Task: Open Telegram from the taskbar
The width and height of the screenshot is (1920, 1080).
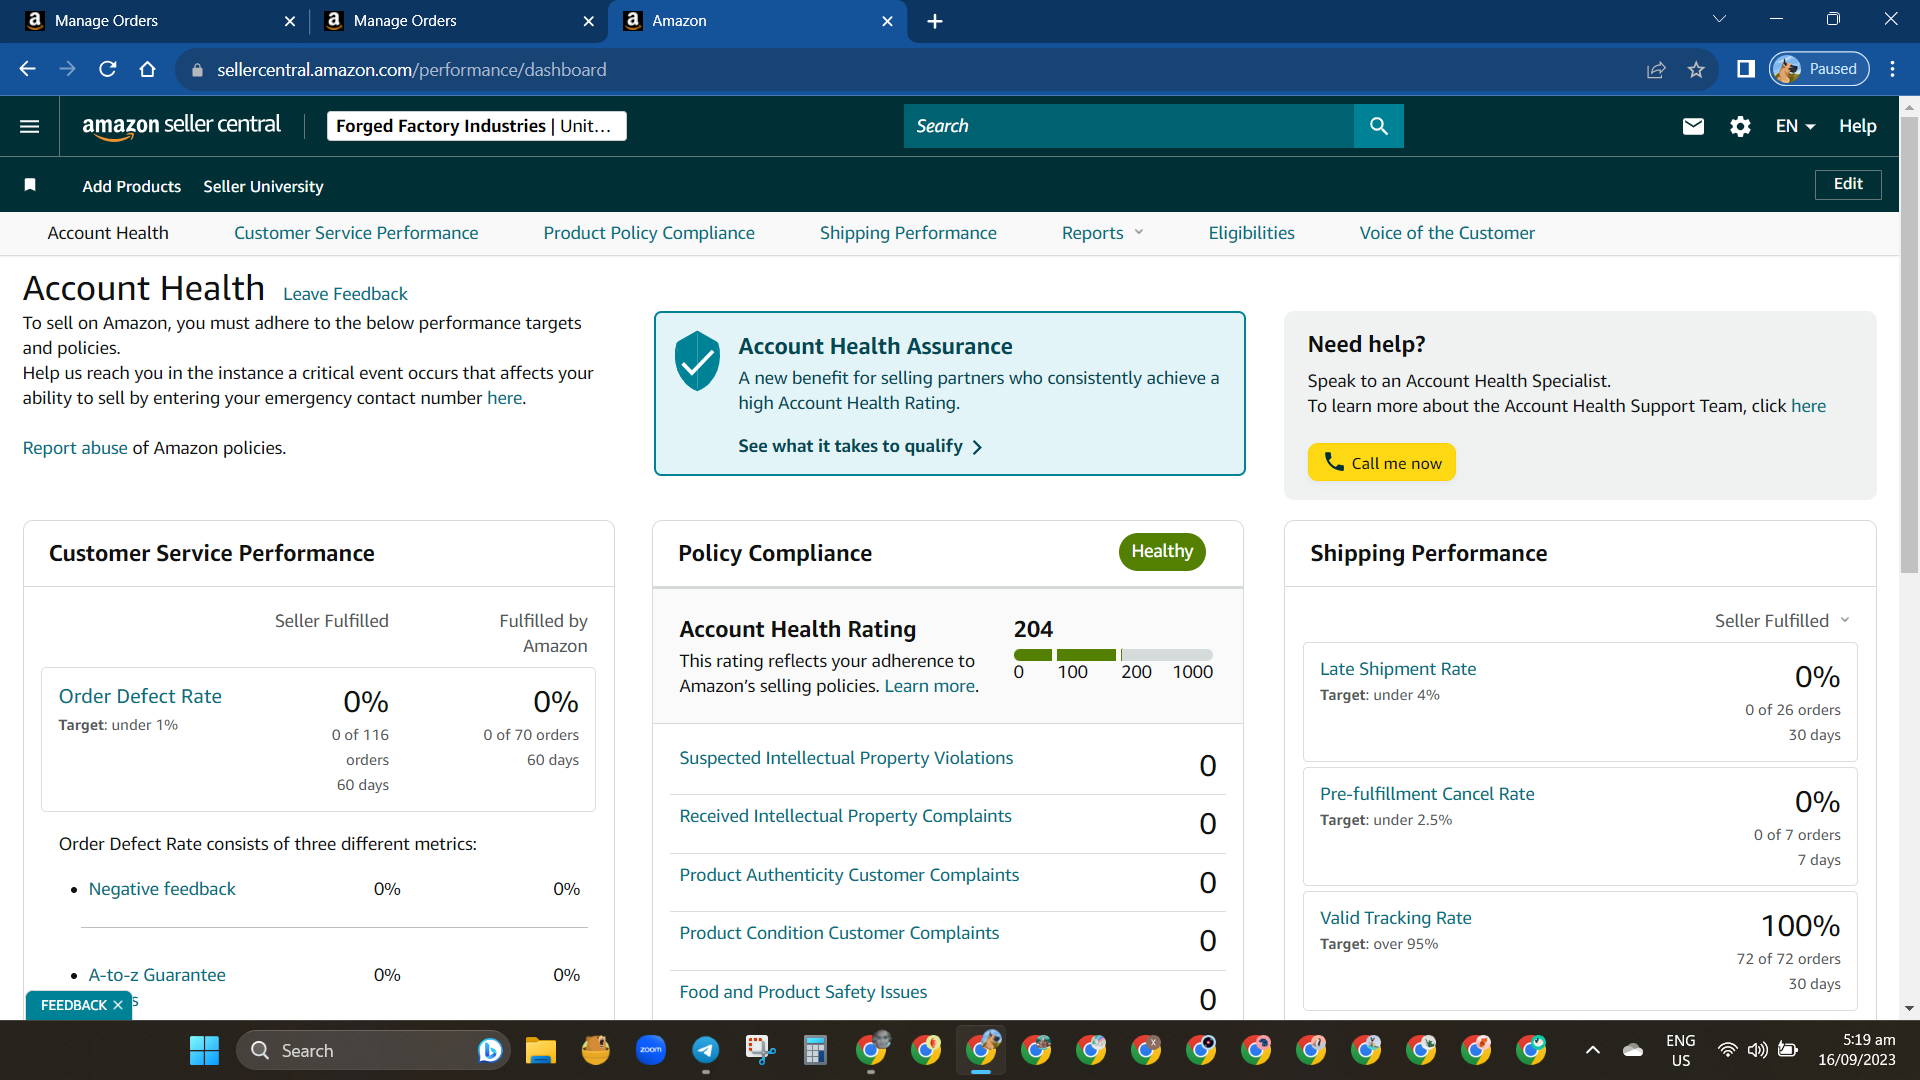Action: (x=706, y=1050)
